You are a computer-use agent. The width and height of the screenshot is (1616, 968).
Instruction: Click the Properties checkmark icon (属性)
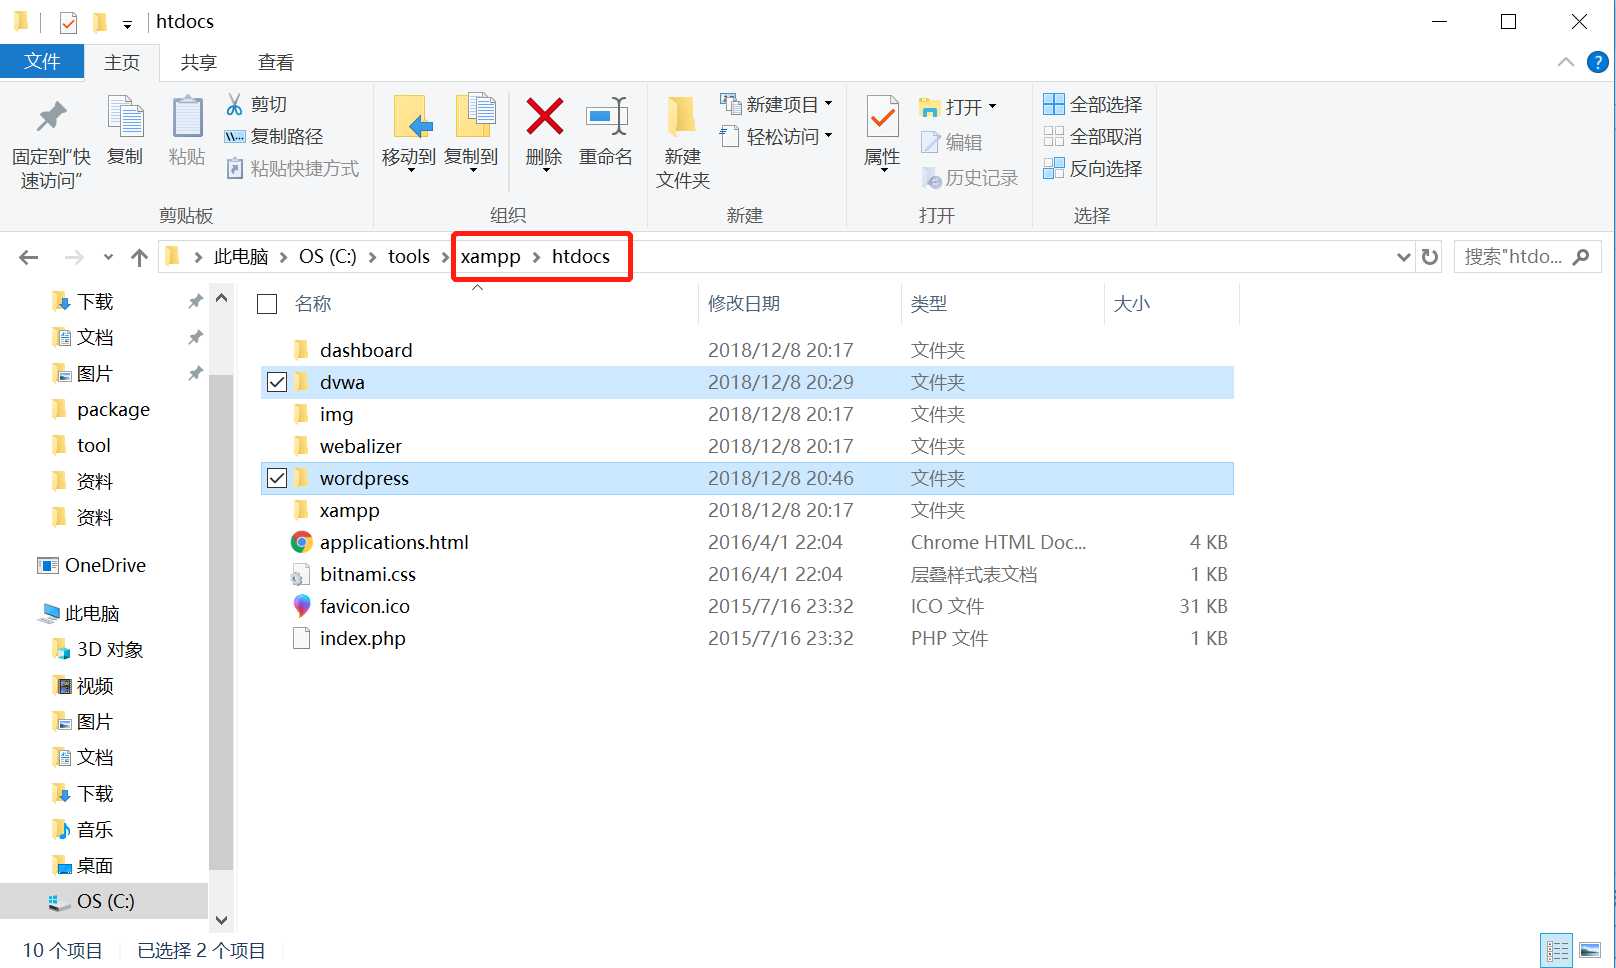click(882, 118)
